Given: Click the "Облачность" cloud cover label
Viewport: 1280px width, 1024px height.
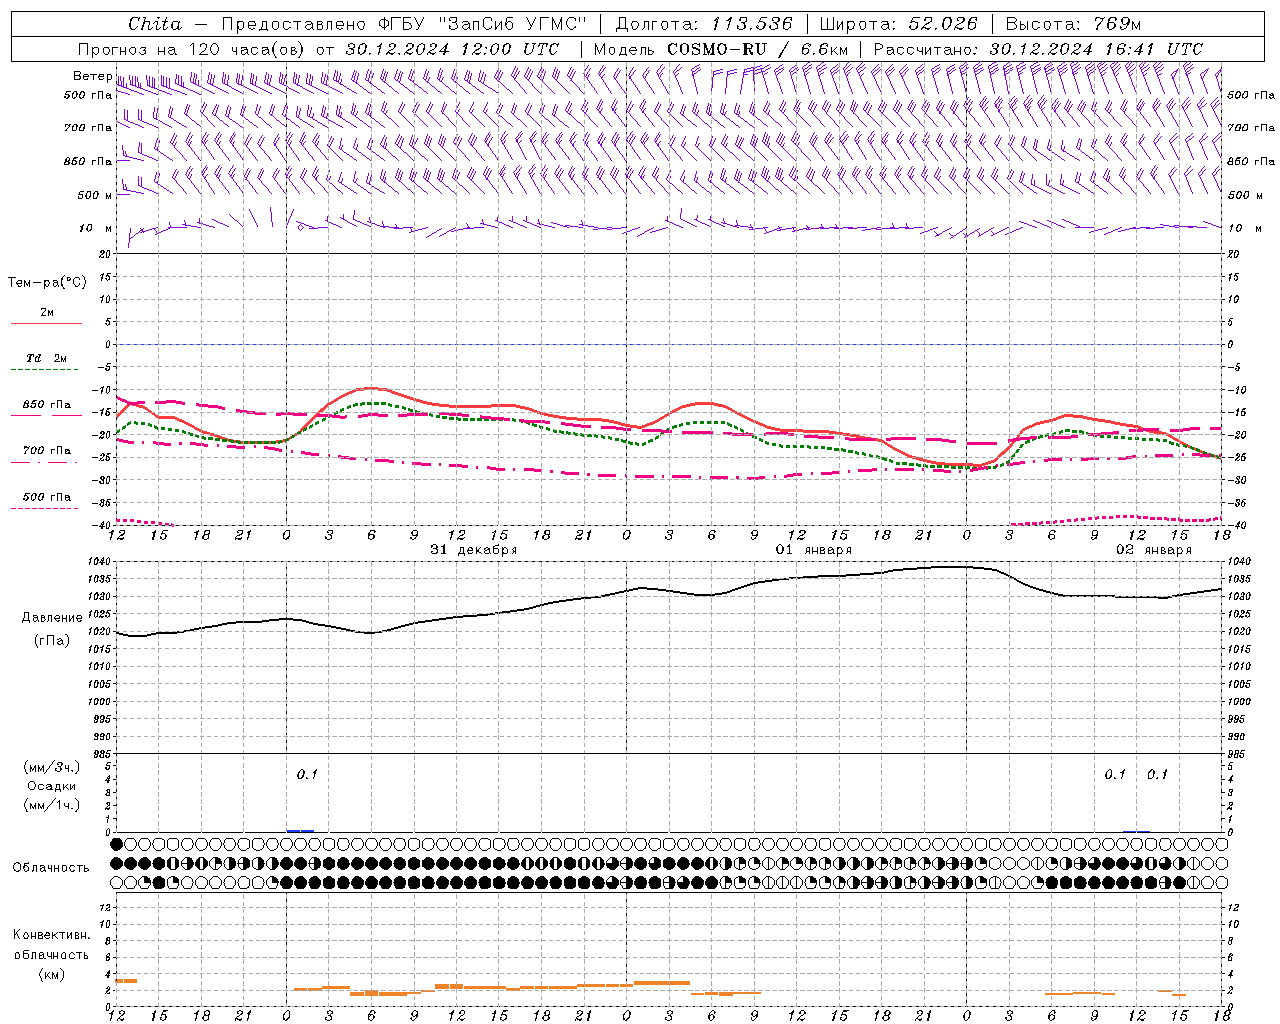Looking at the screenshot, I should (51, 868).
